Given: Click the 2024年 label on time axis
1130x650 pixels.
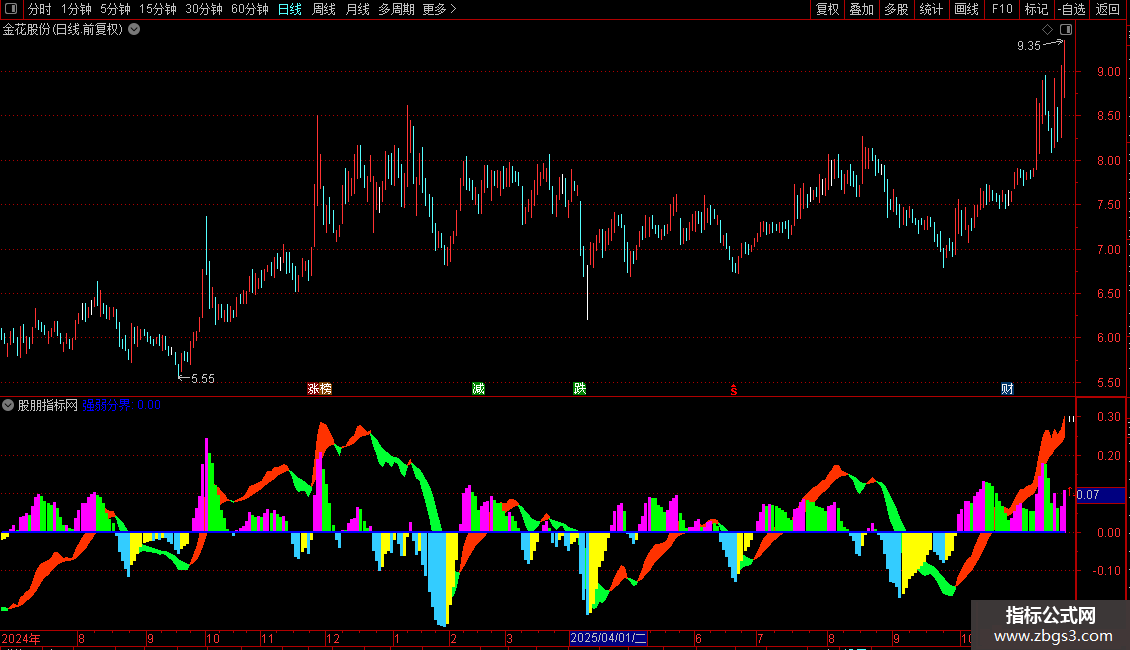Looking at the screenshot, I should click(x=21, y=638).
